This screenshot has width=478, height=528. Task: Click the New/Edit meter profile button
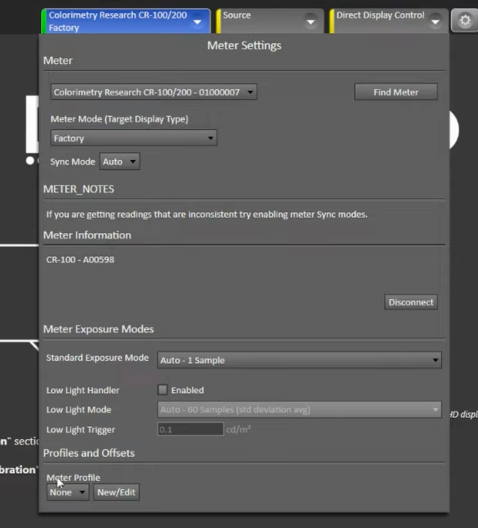[116, 492]
